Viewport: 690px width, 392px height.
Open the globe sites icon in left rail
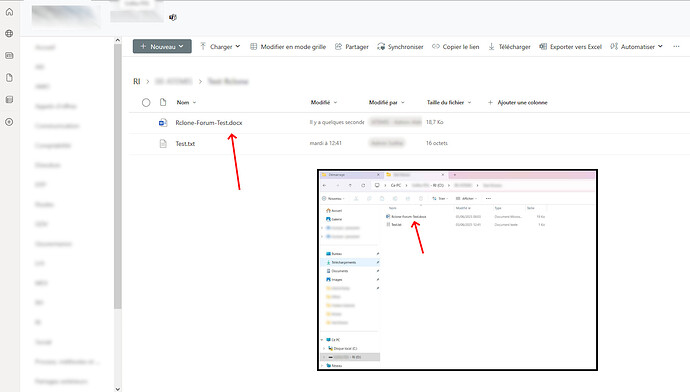click(9, 33)
